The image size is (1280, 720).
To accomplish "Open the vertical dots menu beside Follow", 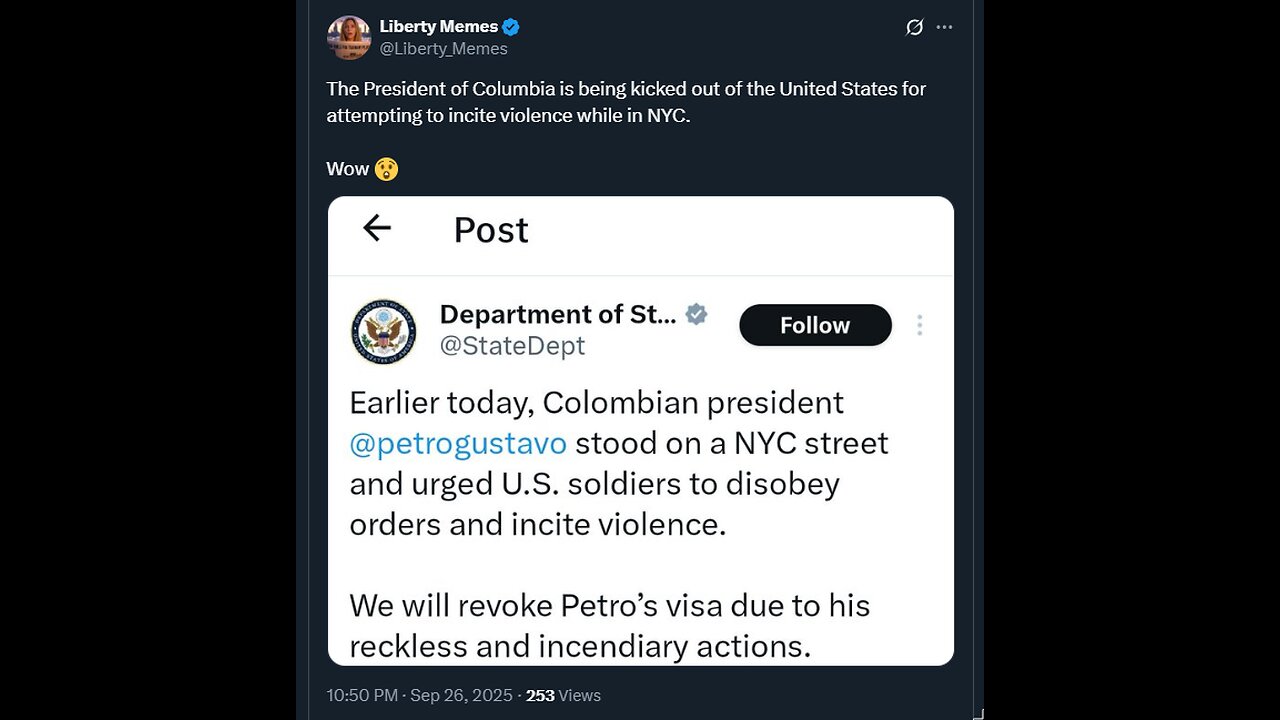I will tap(919, 325).
